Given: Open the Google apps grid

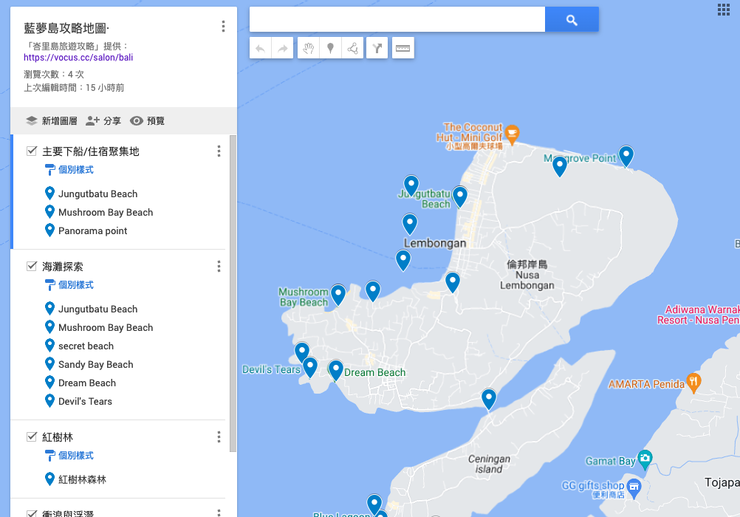Looking at the screenshot, I should point(723,9).
